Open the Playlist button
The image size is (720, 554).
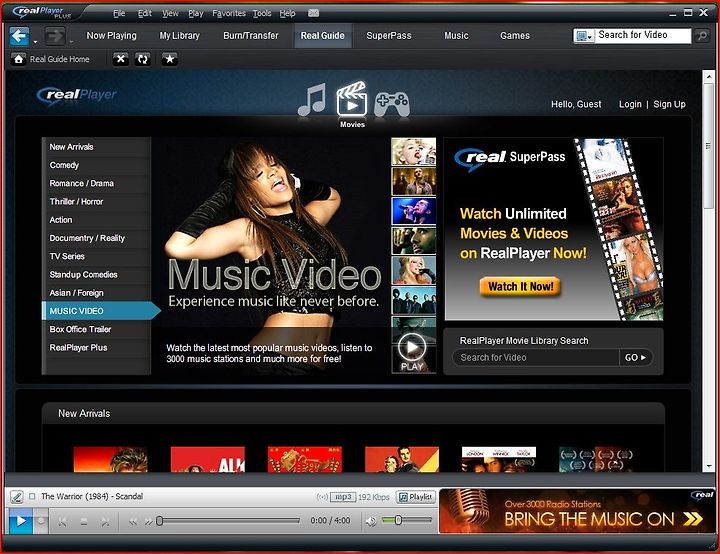pos(416,497)
